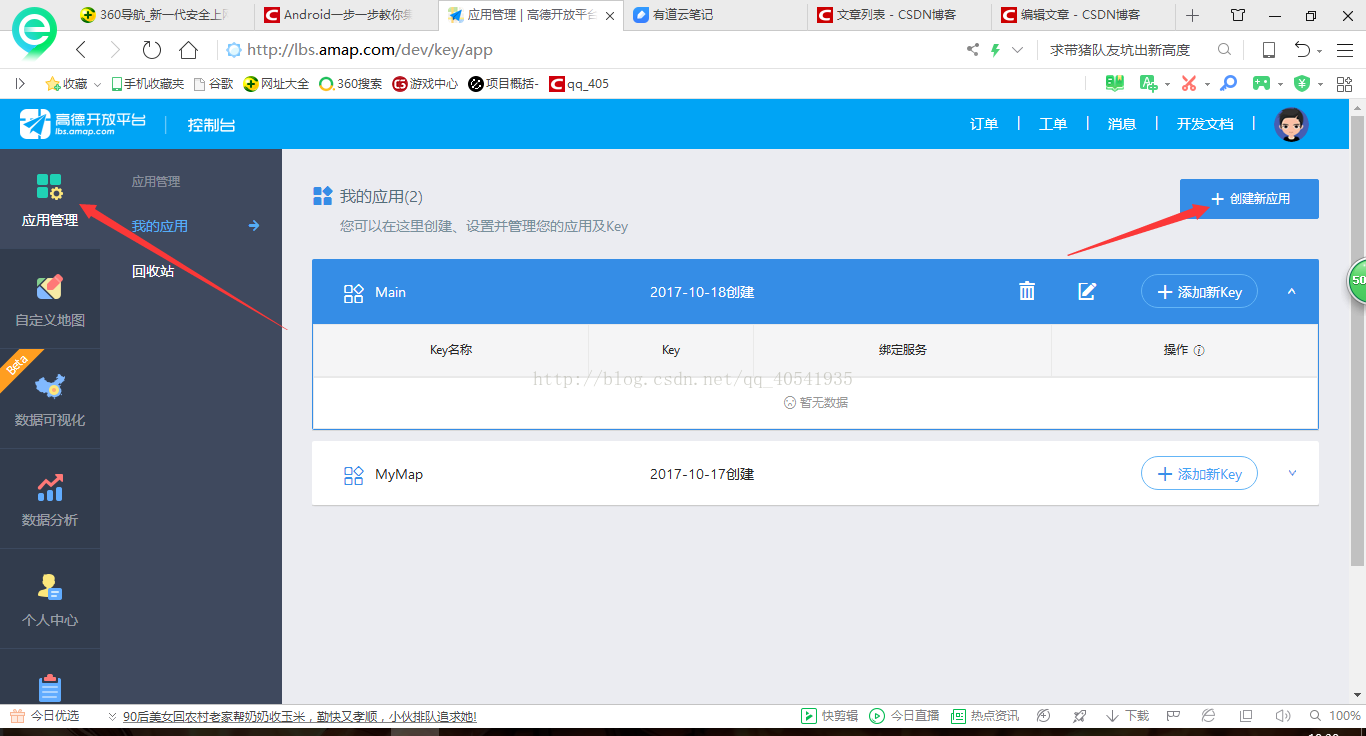This screenshot has width=1366, height=736.
Task: Click the 高德开放平台 logo
Action: pos(82,124)
